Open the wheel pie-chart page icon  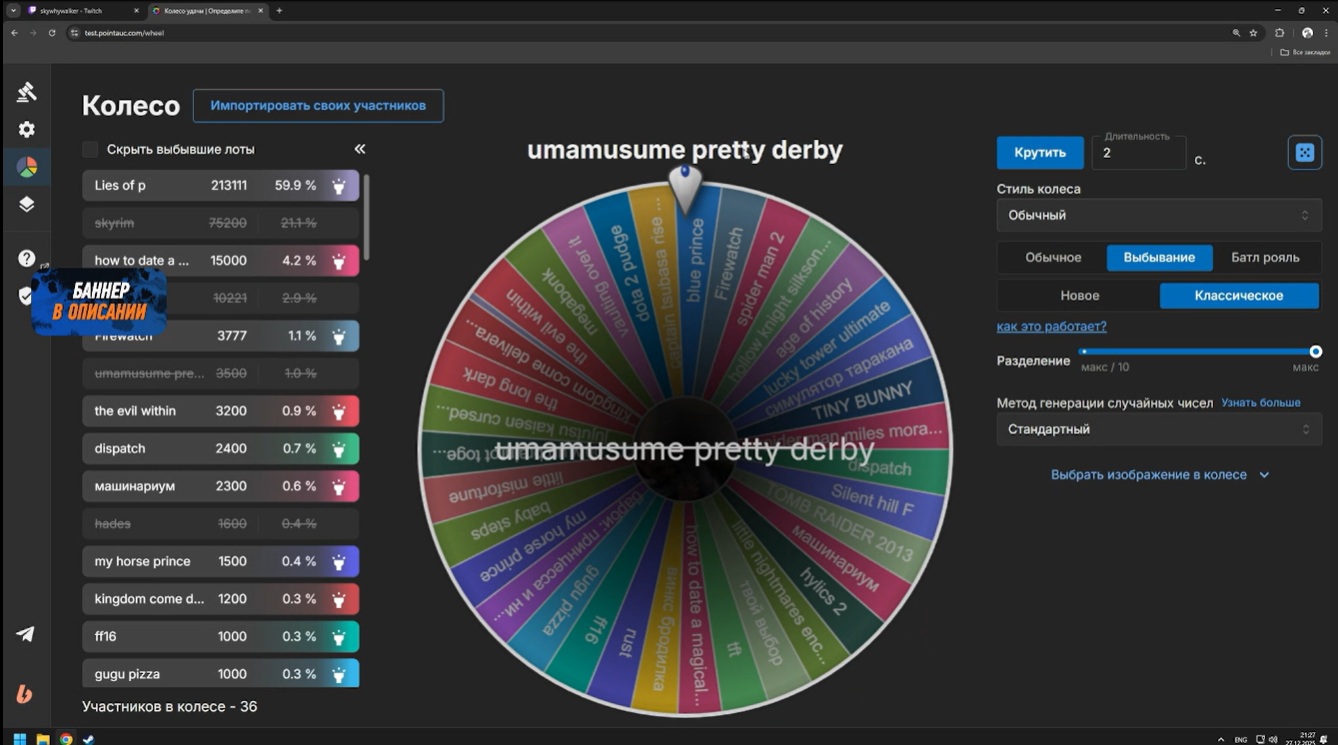click(27, 167)
